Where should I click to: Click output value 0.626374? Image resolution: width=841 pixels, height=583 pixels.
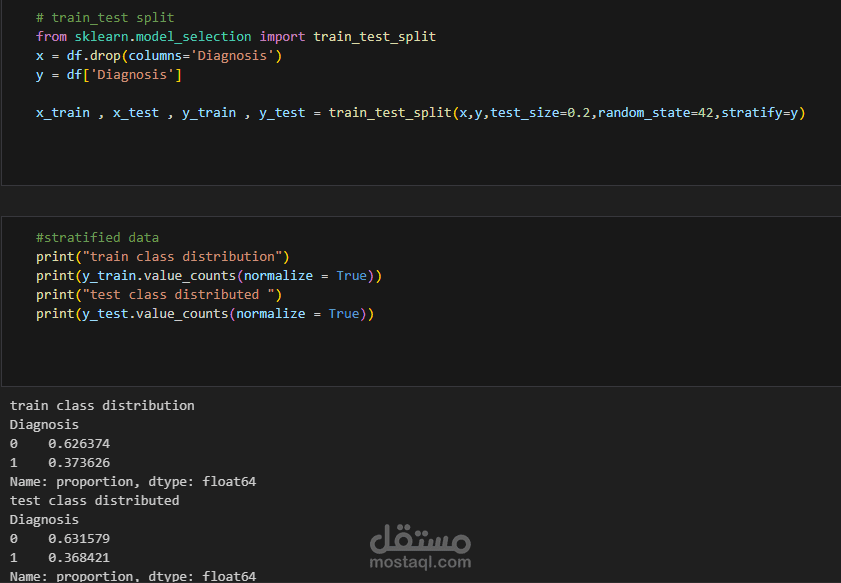tap(79, 444)
